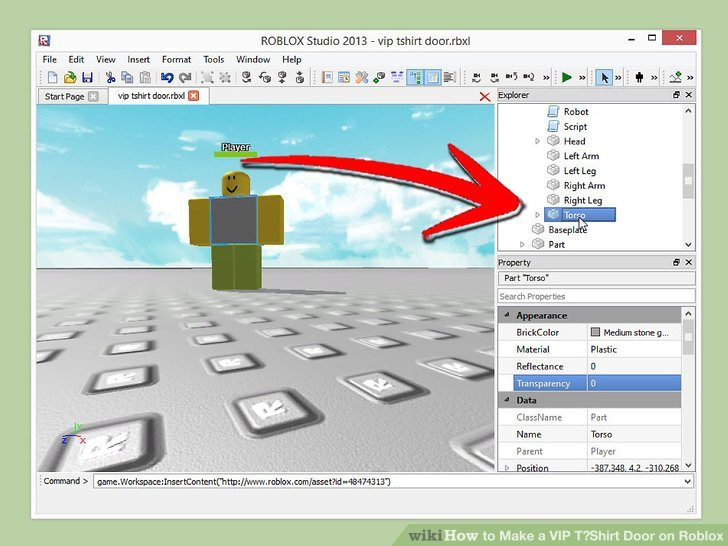Click the Ungroup selection icon
Viewport: 728px width, 546px height.
coord(225,77)
